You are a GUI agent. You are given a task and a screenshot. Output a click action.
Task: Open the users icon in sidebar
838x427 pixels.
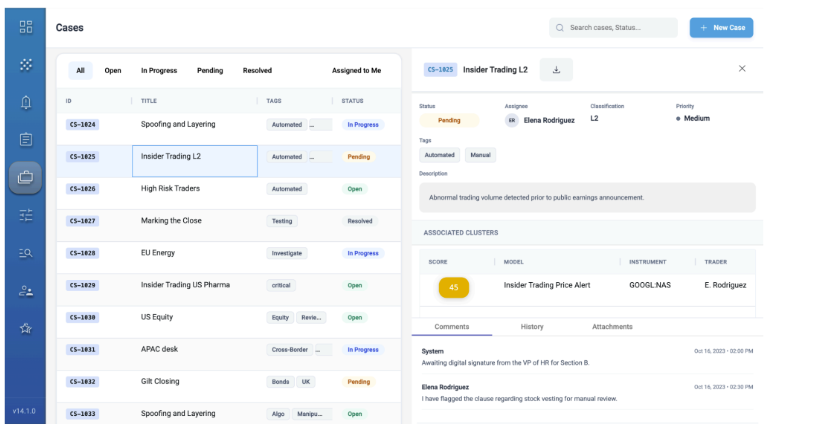26,291
